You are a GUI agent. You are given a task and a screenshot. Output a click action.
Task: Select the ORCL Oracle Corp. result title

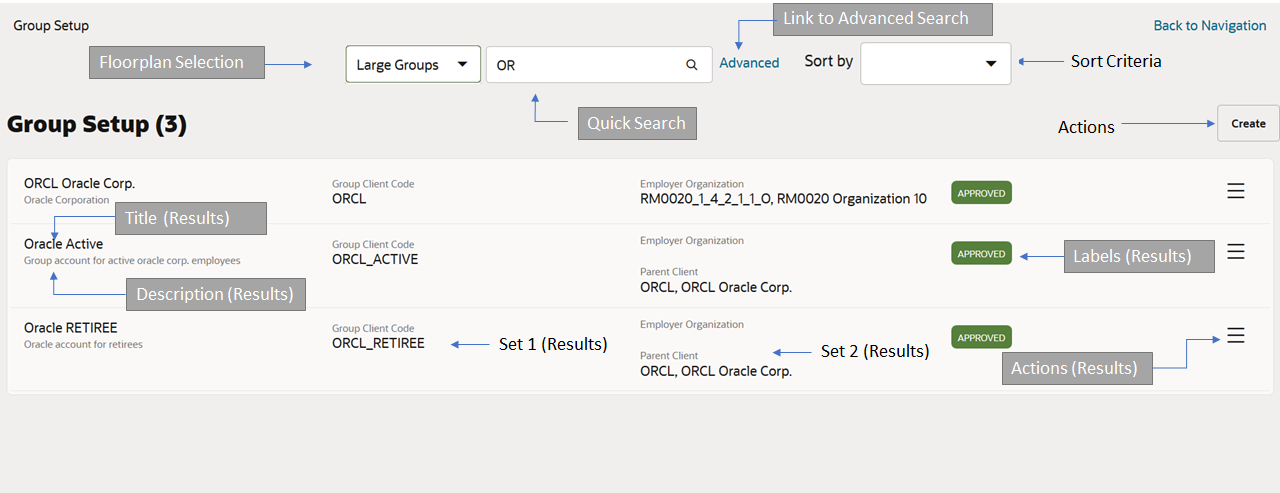[x=79, y=183]
